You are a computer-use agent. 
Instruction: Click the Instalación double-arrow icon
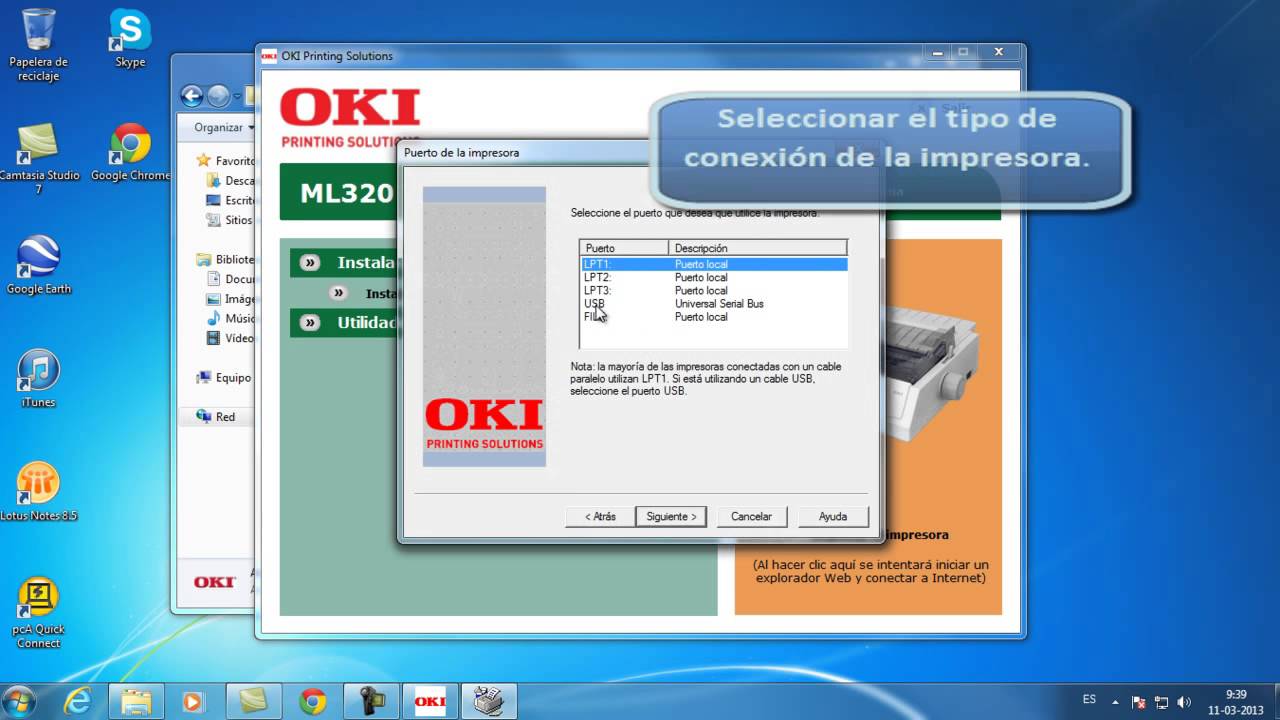[310, 263]
